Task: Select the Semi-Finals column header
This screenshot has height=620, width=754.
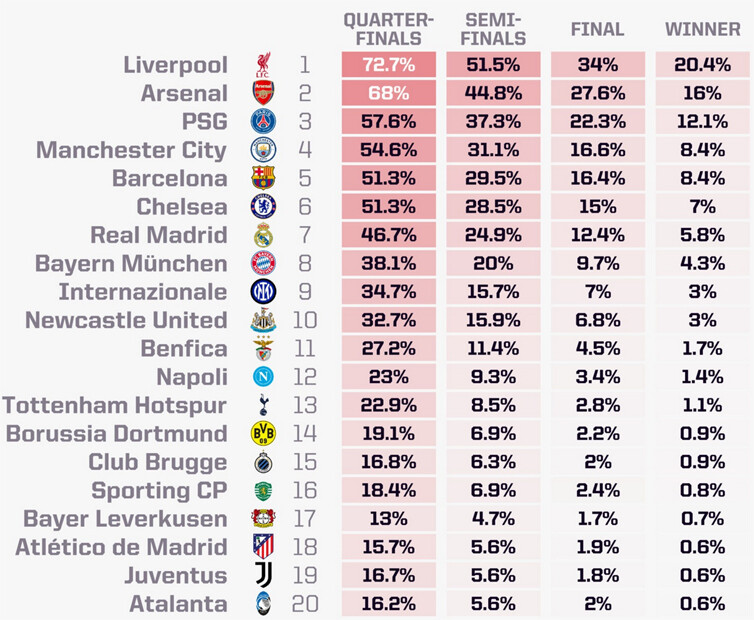Action: point(493,29)
